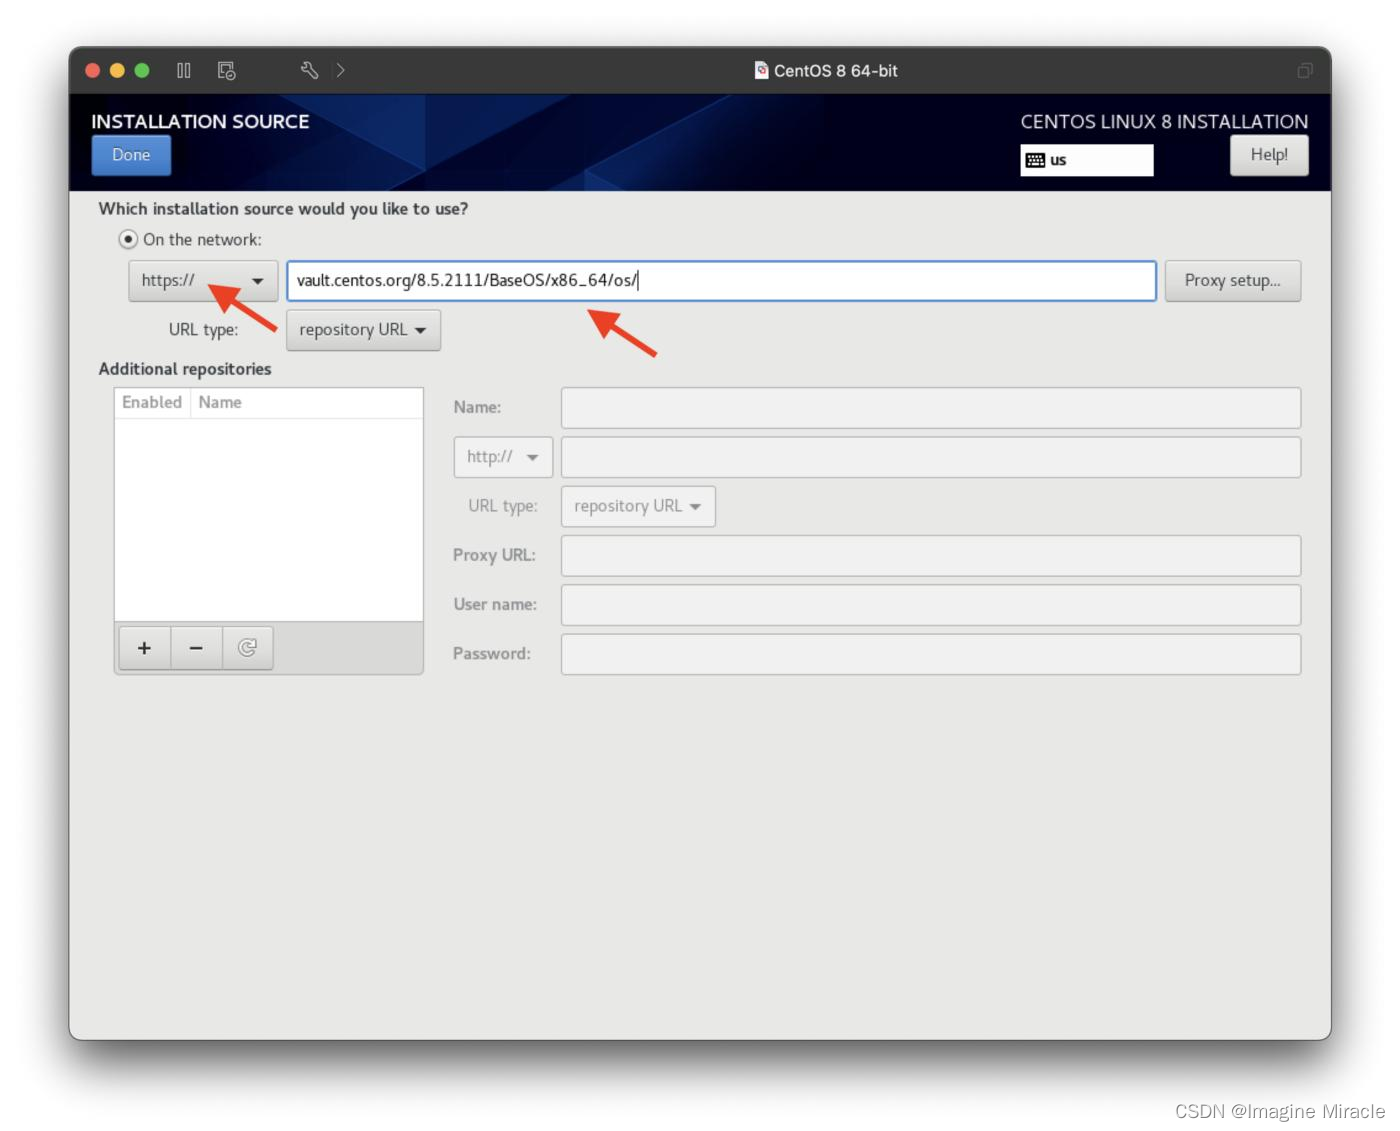Screen dimensions: 1400x1131
Task: Select the On the network radio button
Action: click(127, 239)
